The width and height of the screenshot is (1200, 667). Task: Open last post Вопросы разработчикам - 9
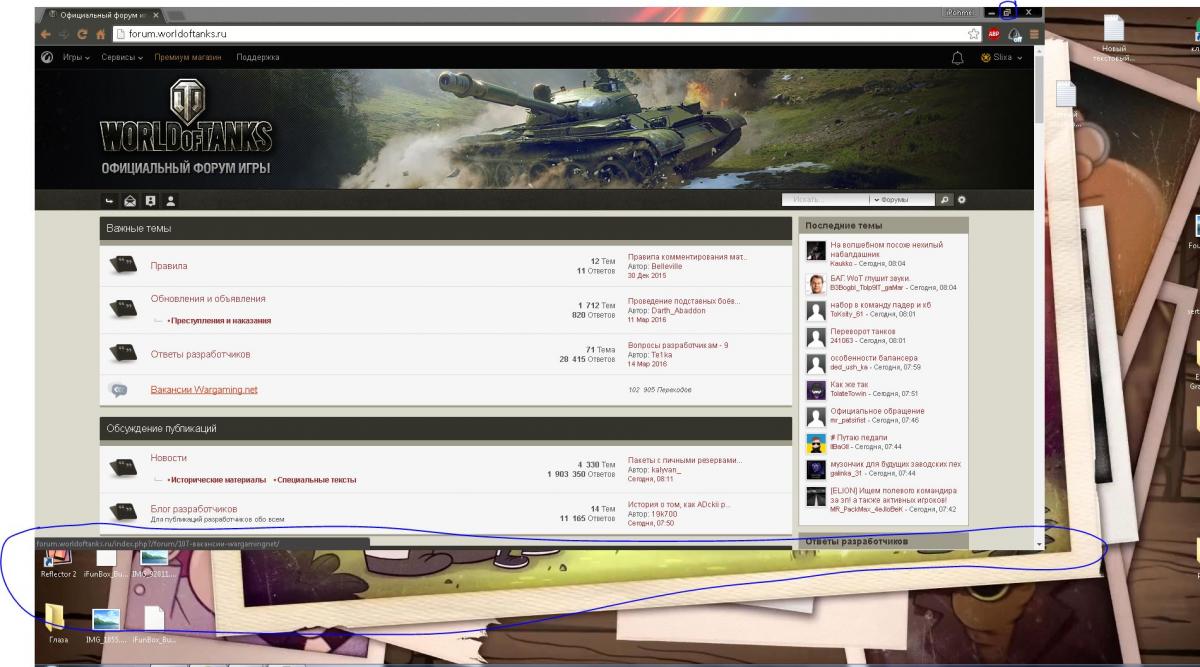pyautogui.click(x=678, y=345)
